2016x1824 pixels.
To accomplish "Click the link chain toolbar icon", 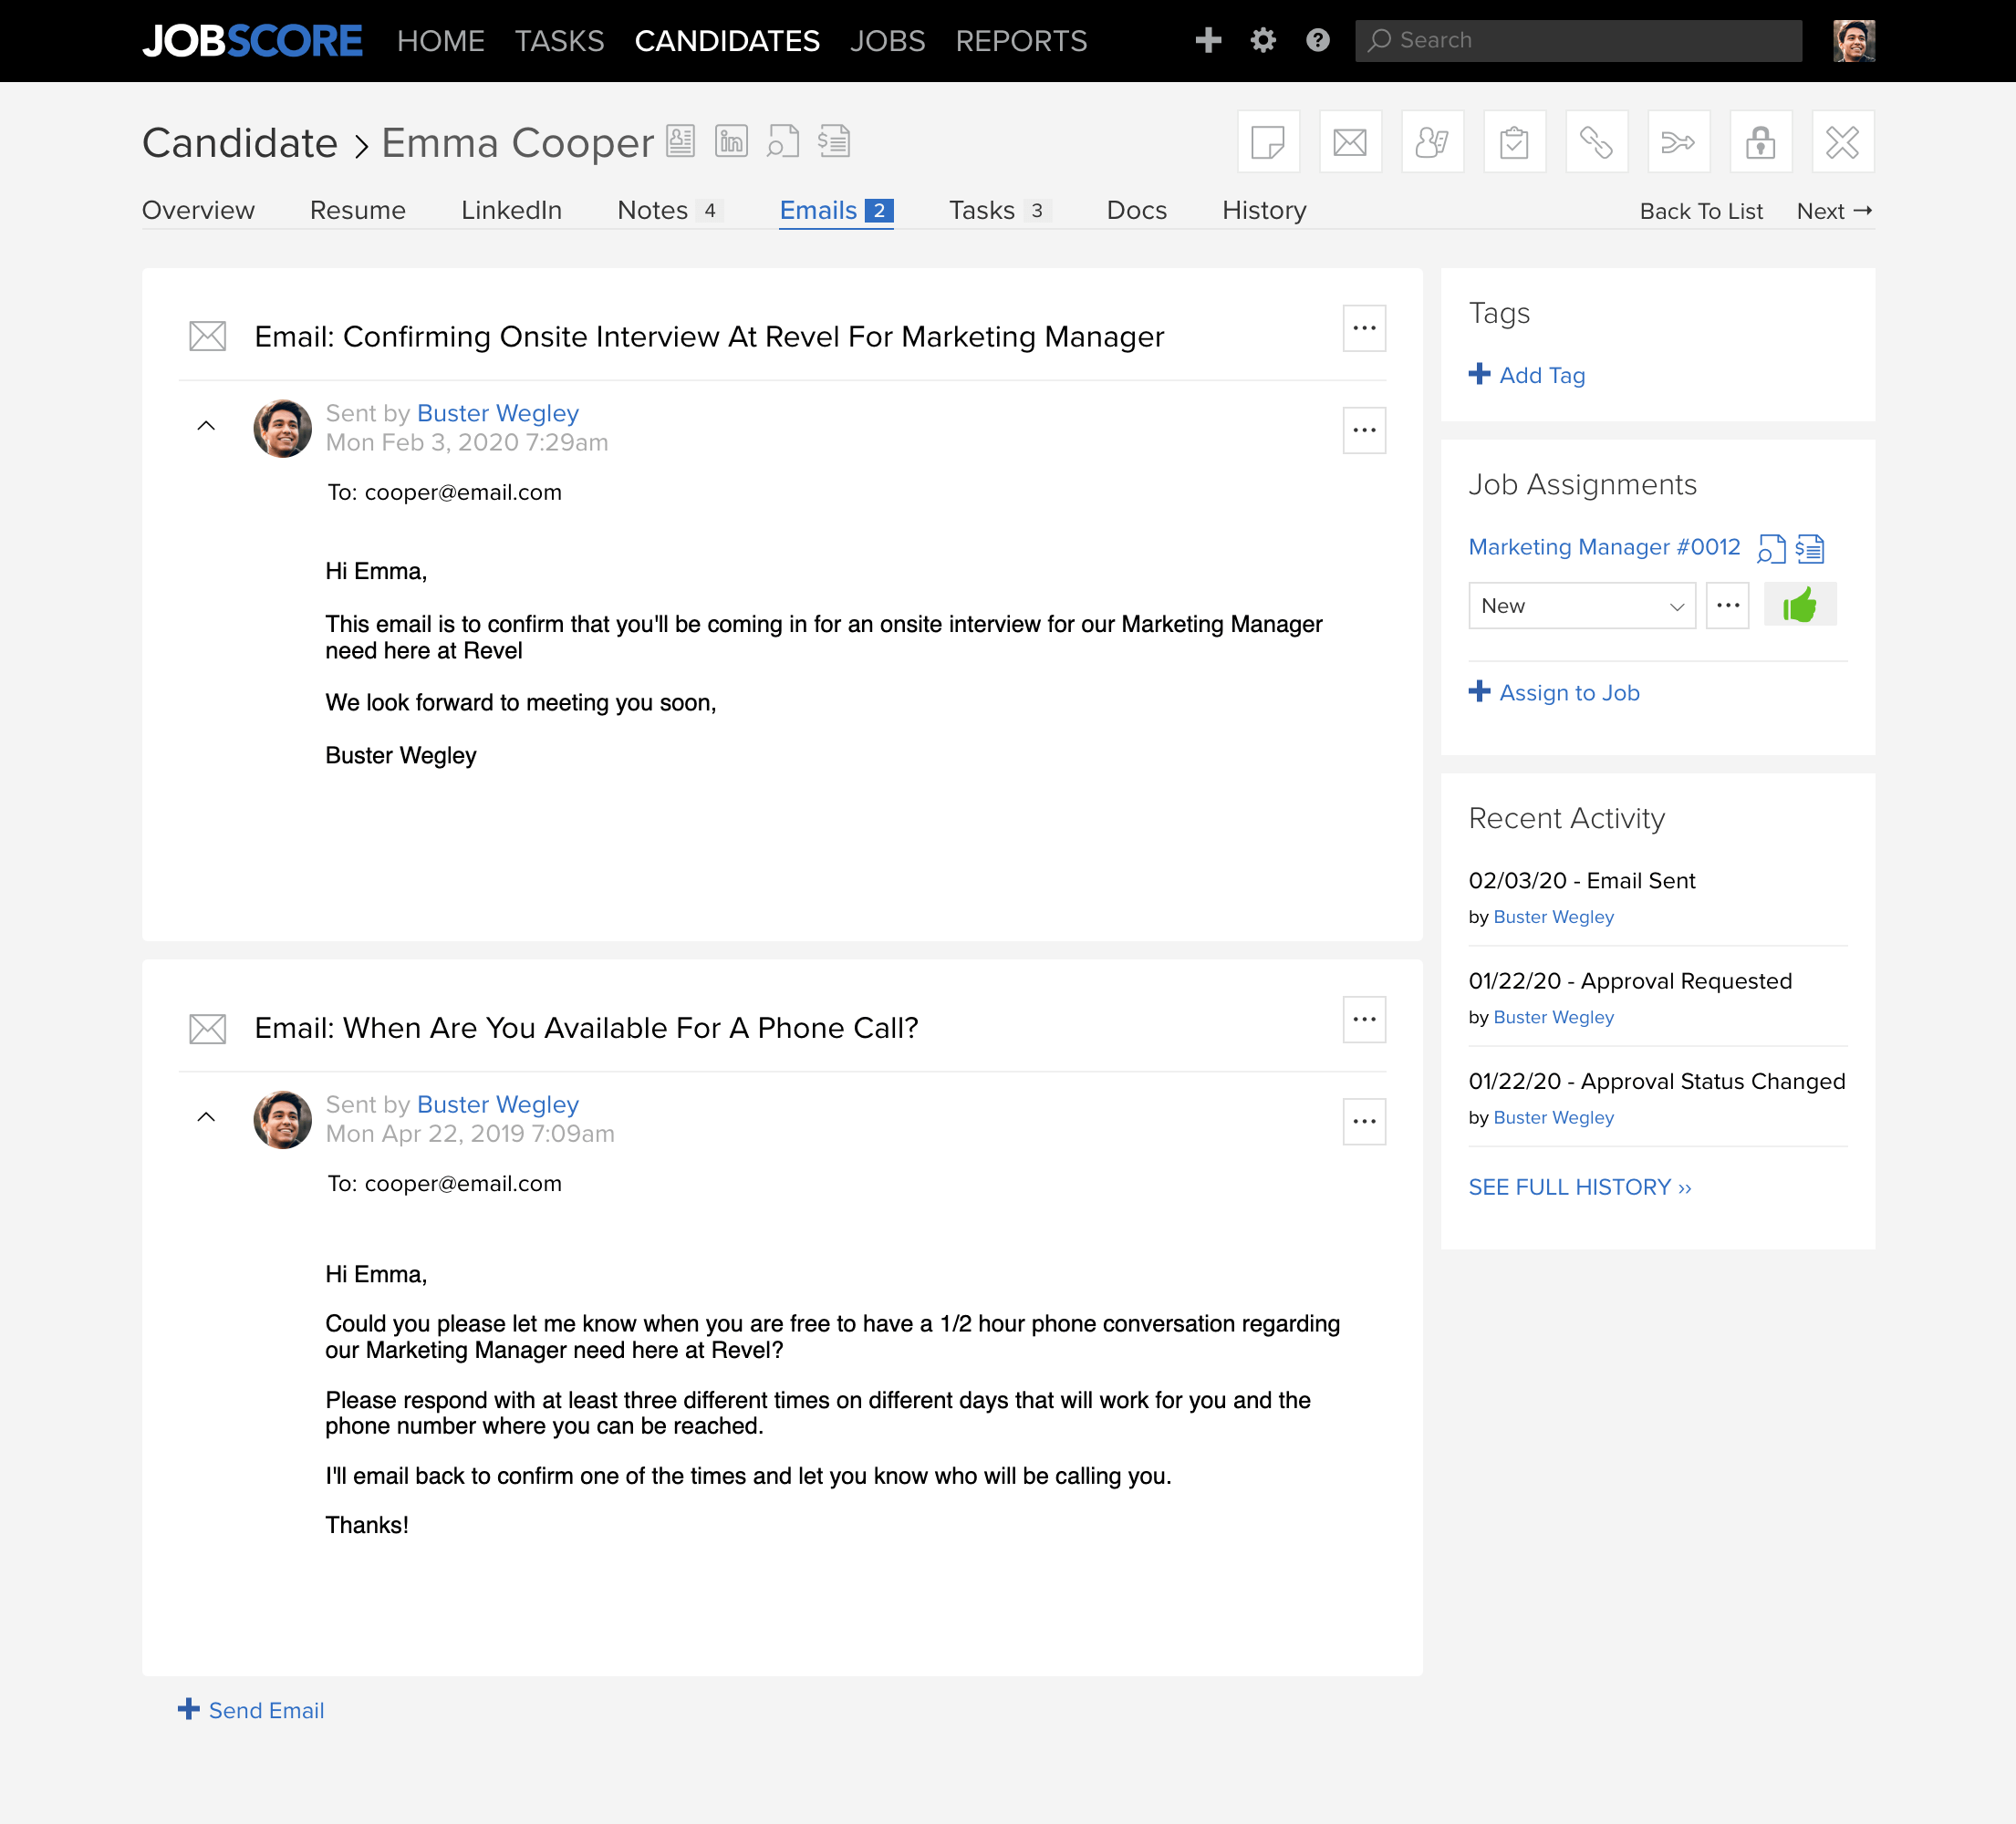I will [x=1596, y=142].
